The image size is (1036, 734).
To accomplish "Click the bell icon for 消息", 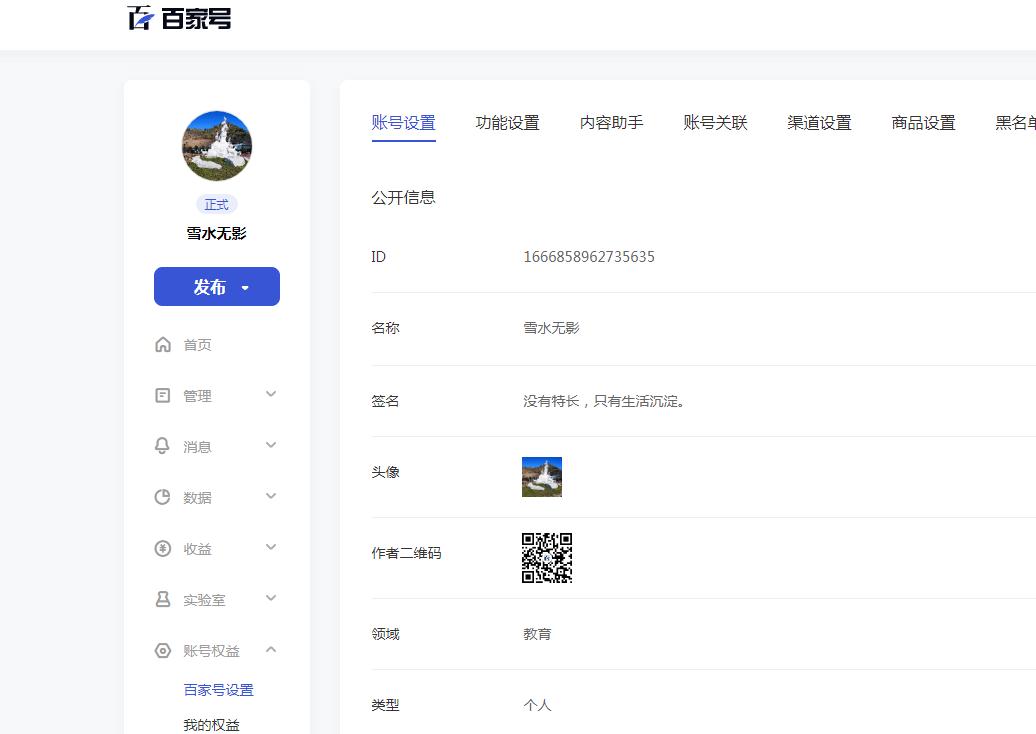I will 163,446.
